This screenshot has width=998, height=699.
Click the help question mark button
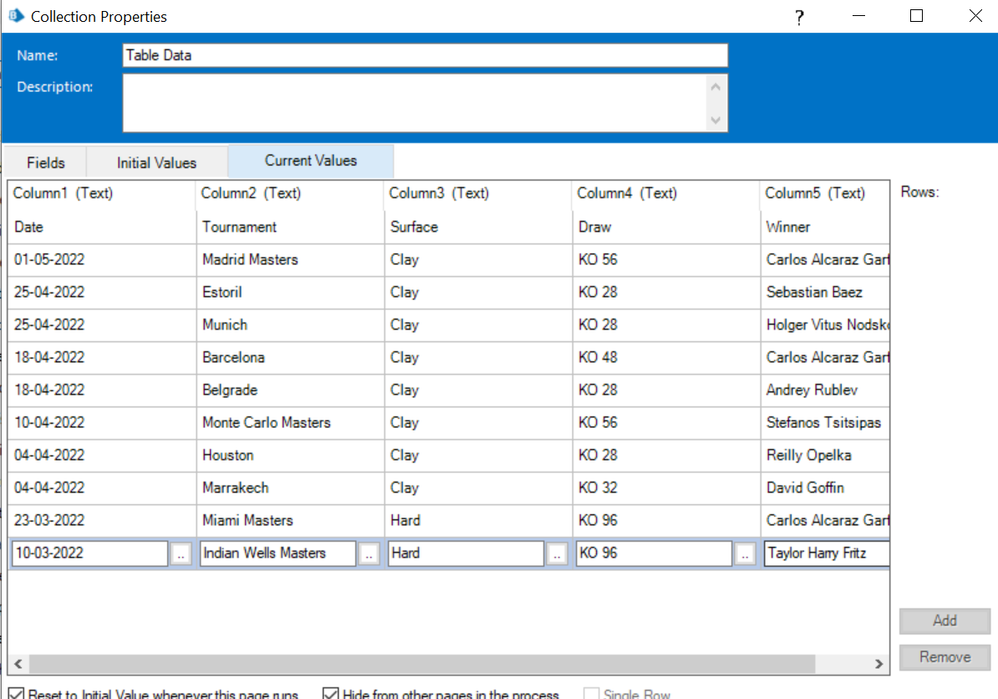pyautogui.click(x=799, y=17)
